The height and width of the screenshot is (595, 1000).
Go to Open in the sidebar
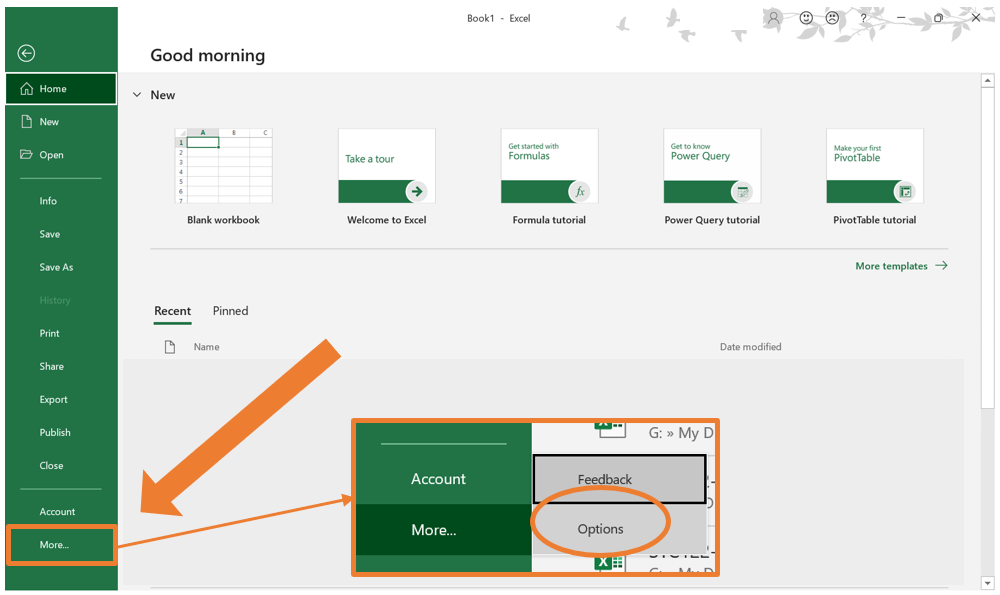(x=61, y=155)
